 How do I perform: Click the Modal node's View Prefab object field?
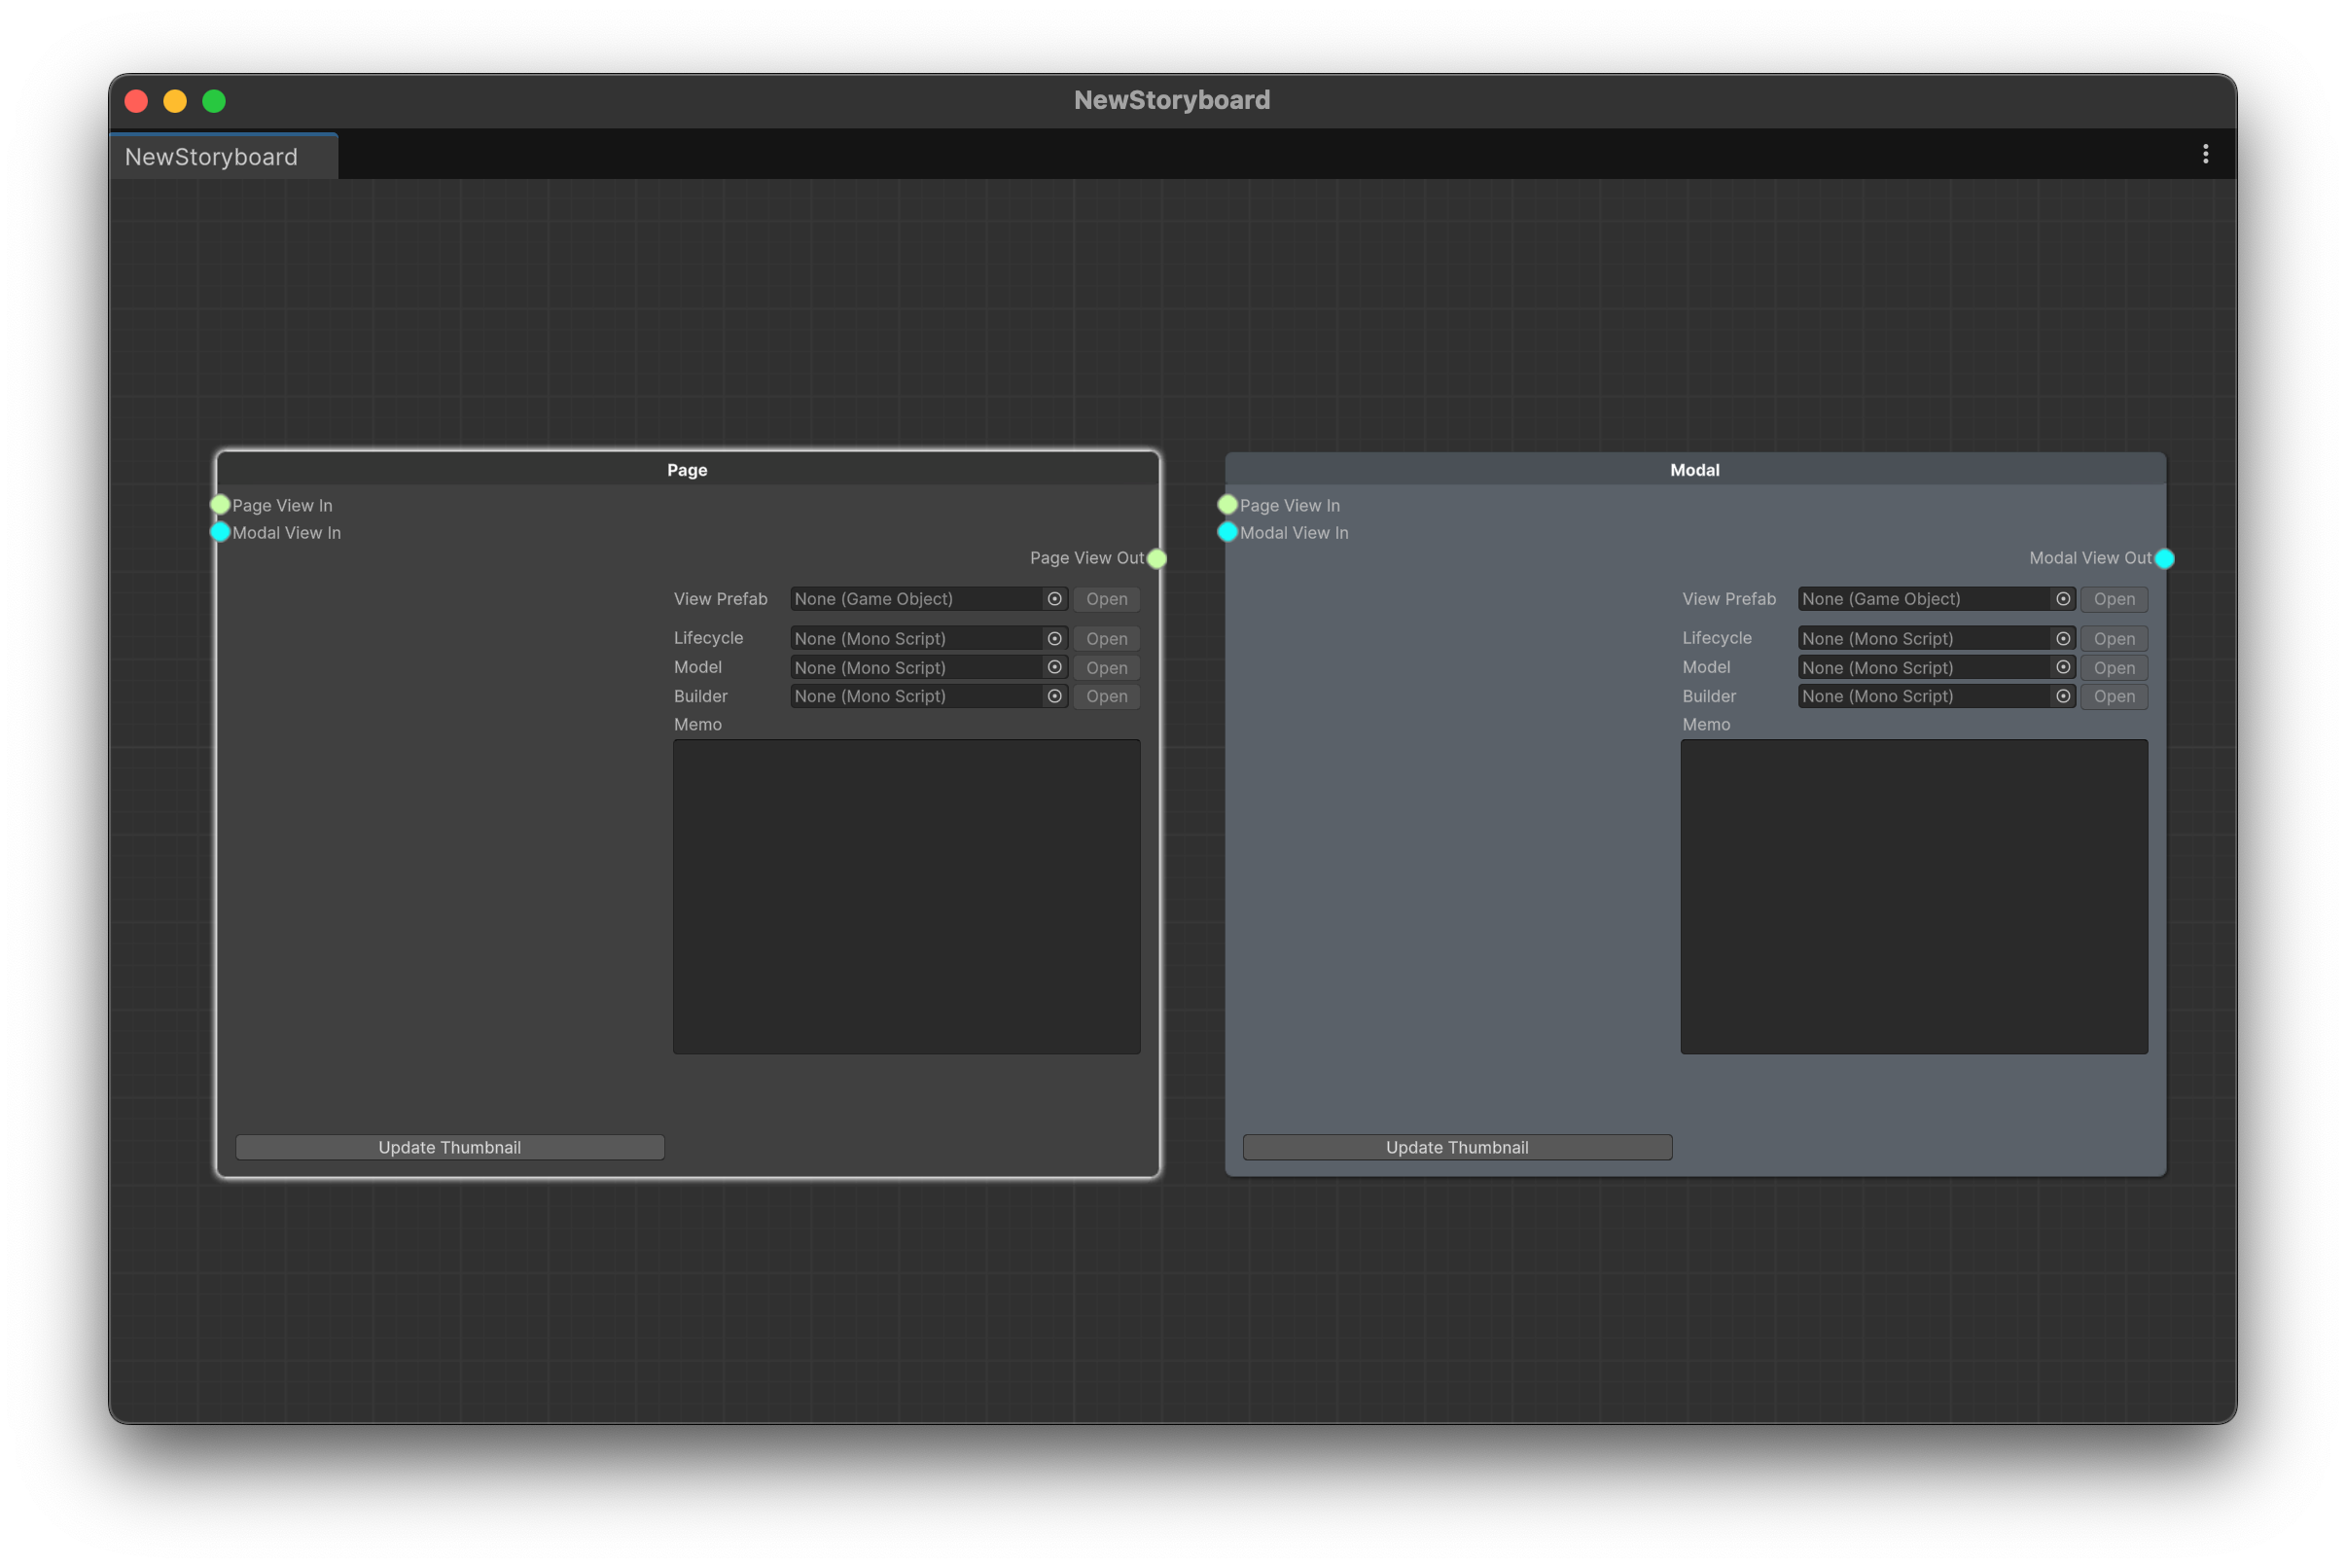[1922, 599]
